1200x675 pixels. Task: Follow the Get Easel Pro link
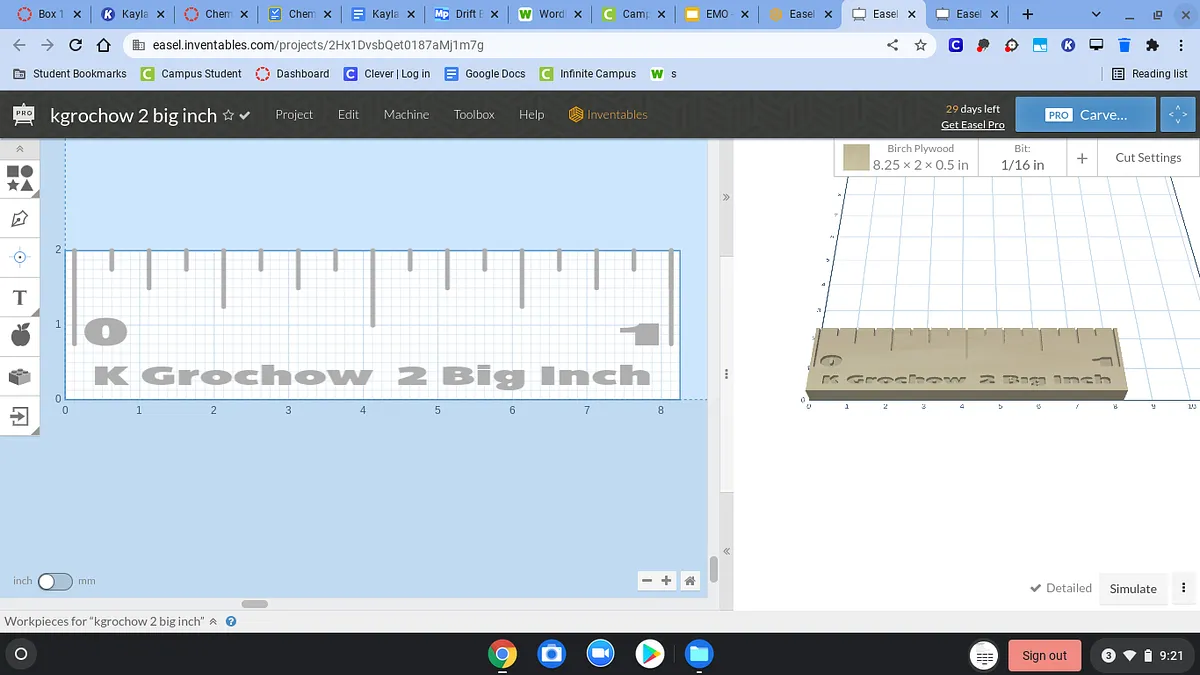(972, 125)
